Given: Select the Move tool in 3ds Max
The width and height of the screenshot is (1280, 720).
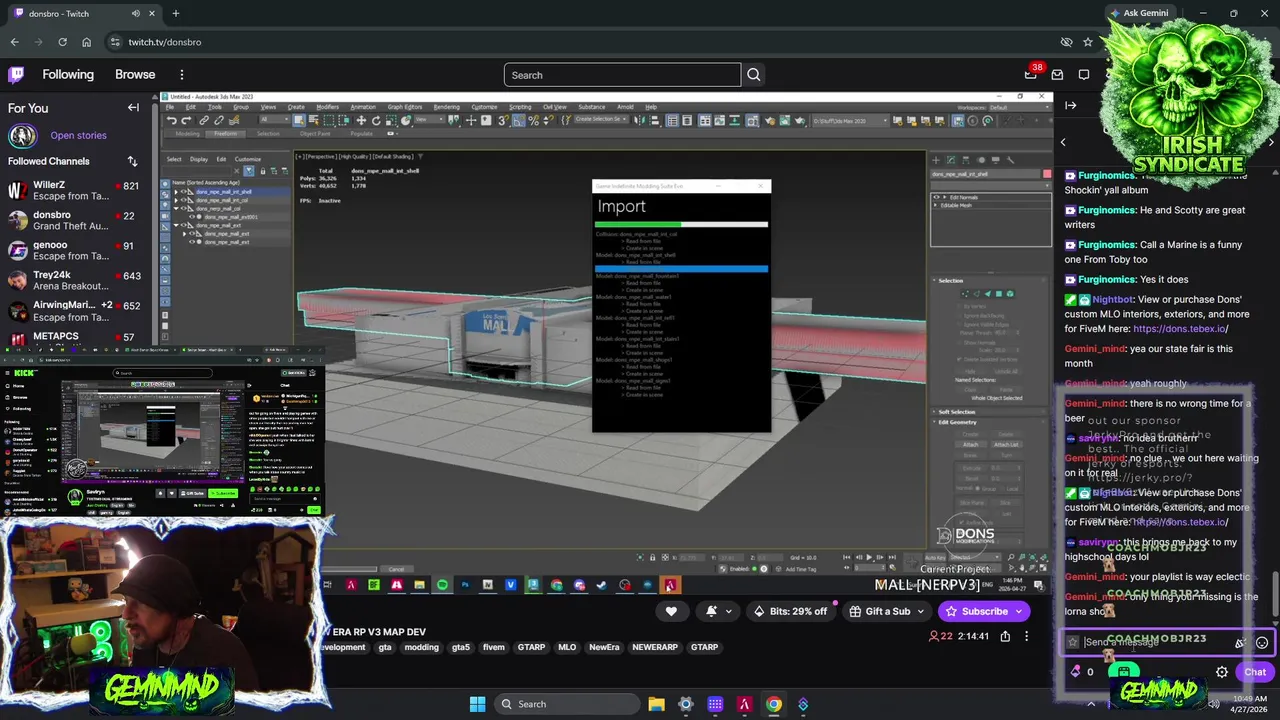Looking at the screenshot, I should [362, 121].
